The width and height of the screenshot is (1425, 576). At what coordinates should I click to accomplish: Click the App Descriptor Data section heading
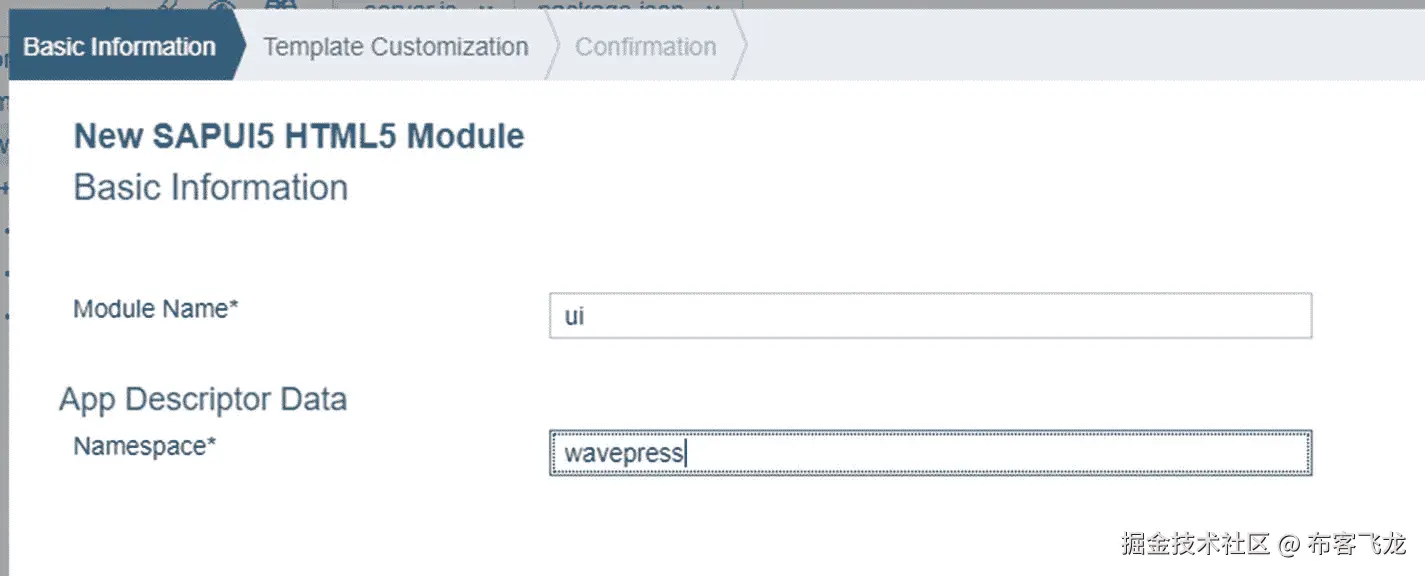(x=203, y=399)
